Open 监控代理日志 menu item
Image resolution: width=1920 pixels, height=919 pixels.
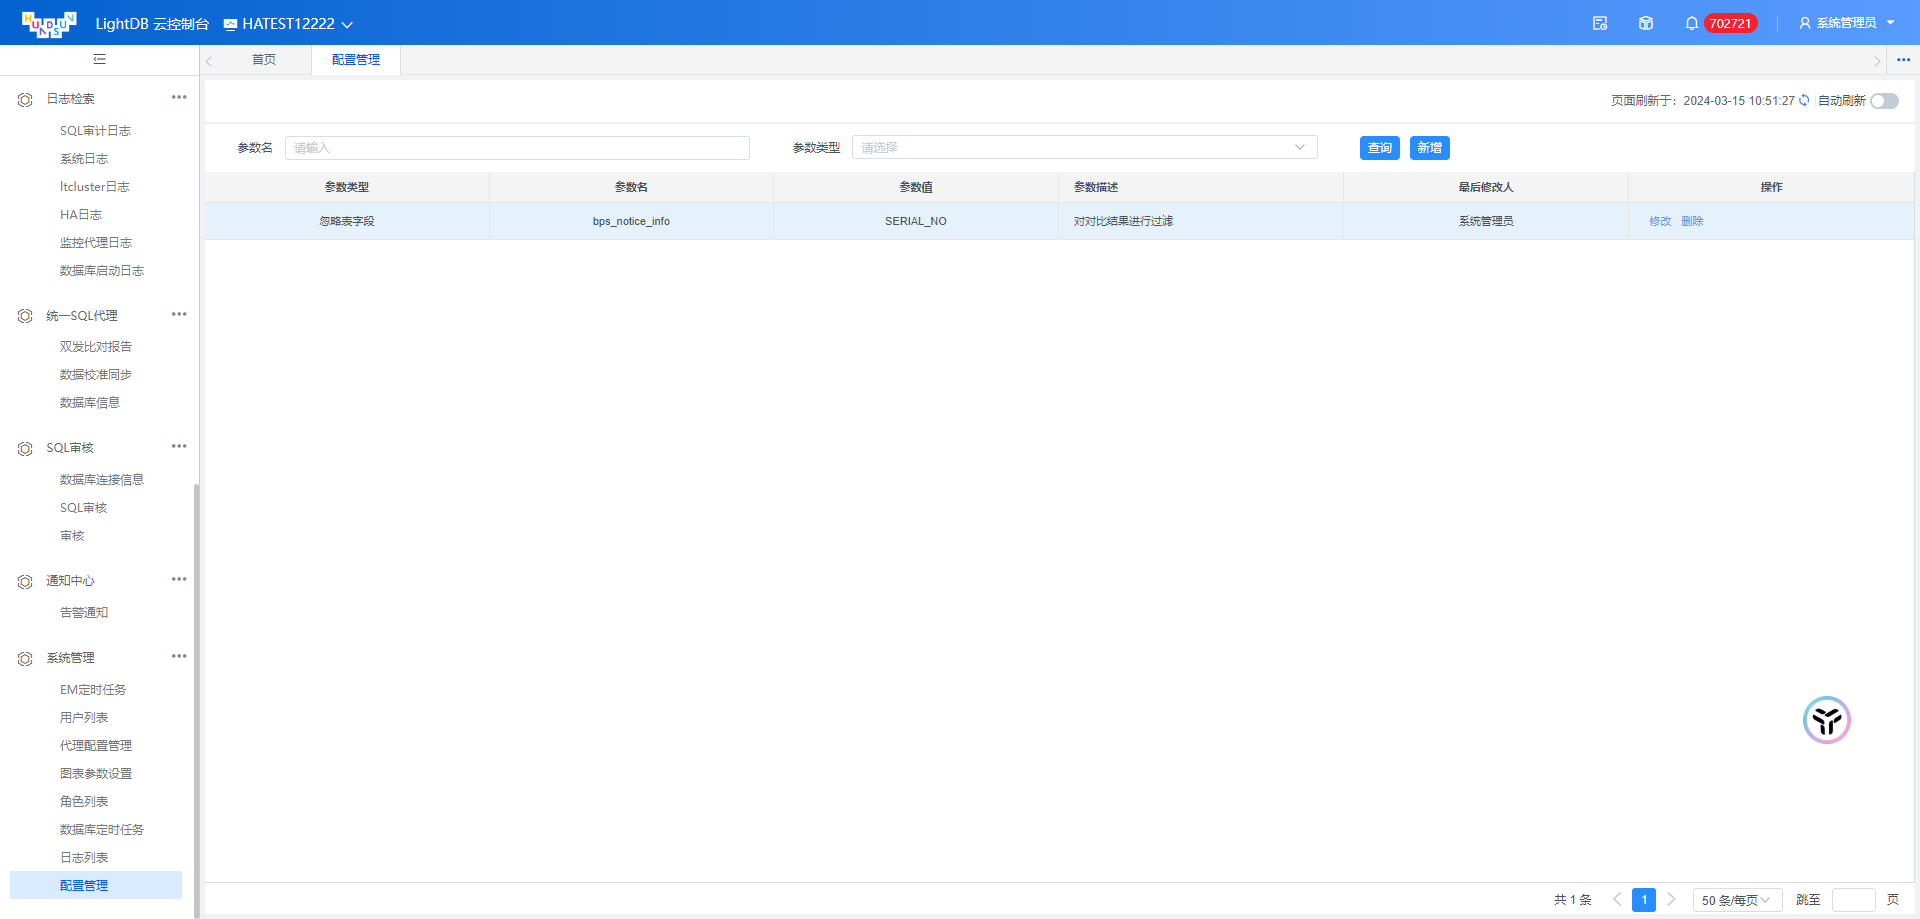pyautogui.click(x=96, y=243)
